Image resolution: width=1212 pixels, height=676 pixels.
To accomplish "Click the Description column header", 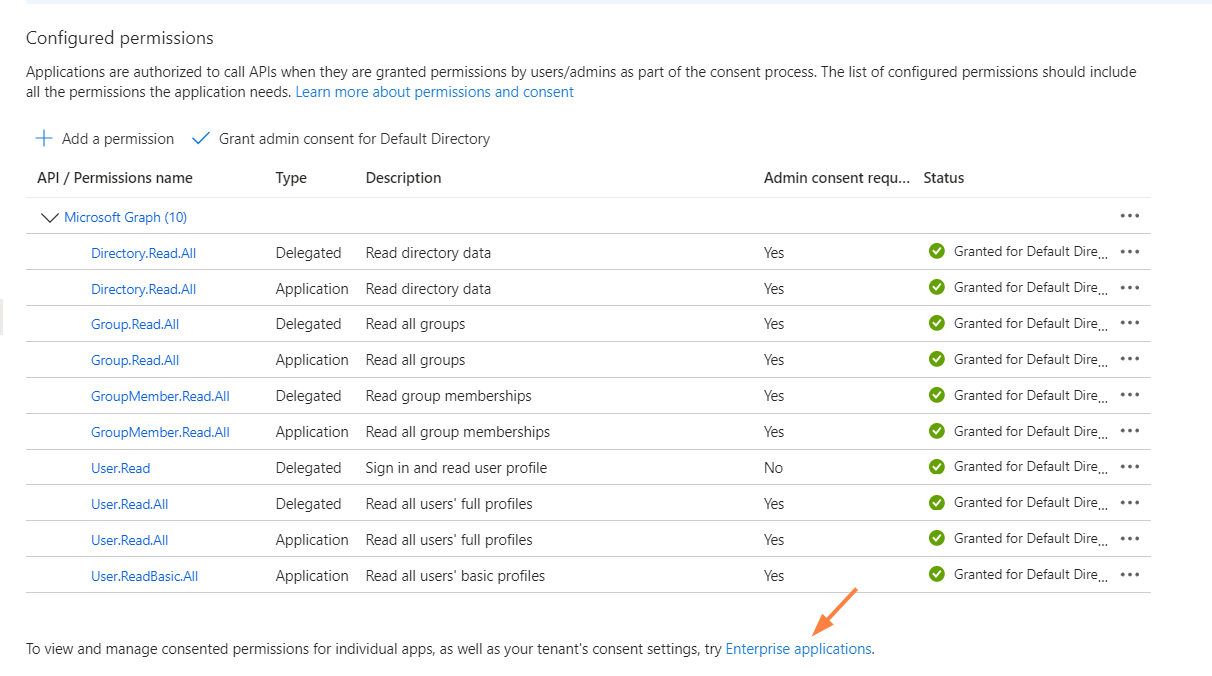I will click(x=403, y=178).
